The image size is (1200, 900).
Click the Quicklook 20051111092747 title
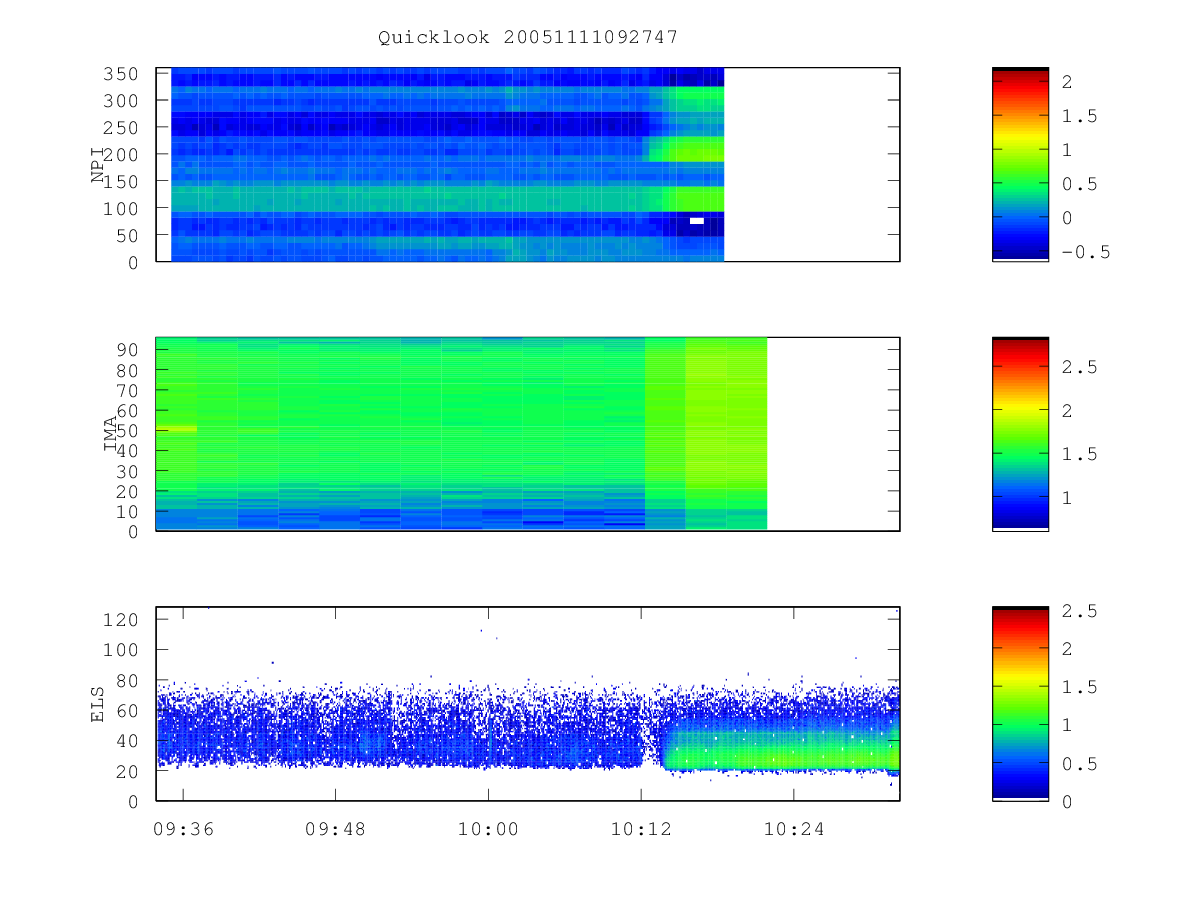click(x=528, y=37)
